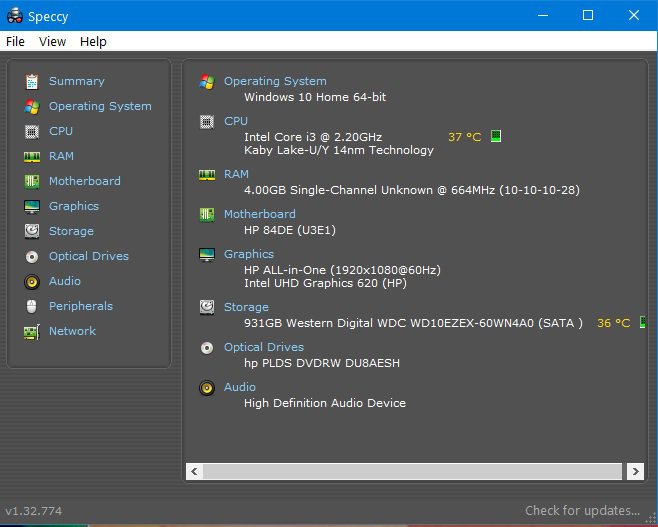The image size is (658, 527).
Task: Click the Operating System heading link in summary
Action: 275,81
